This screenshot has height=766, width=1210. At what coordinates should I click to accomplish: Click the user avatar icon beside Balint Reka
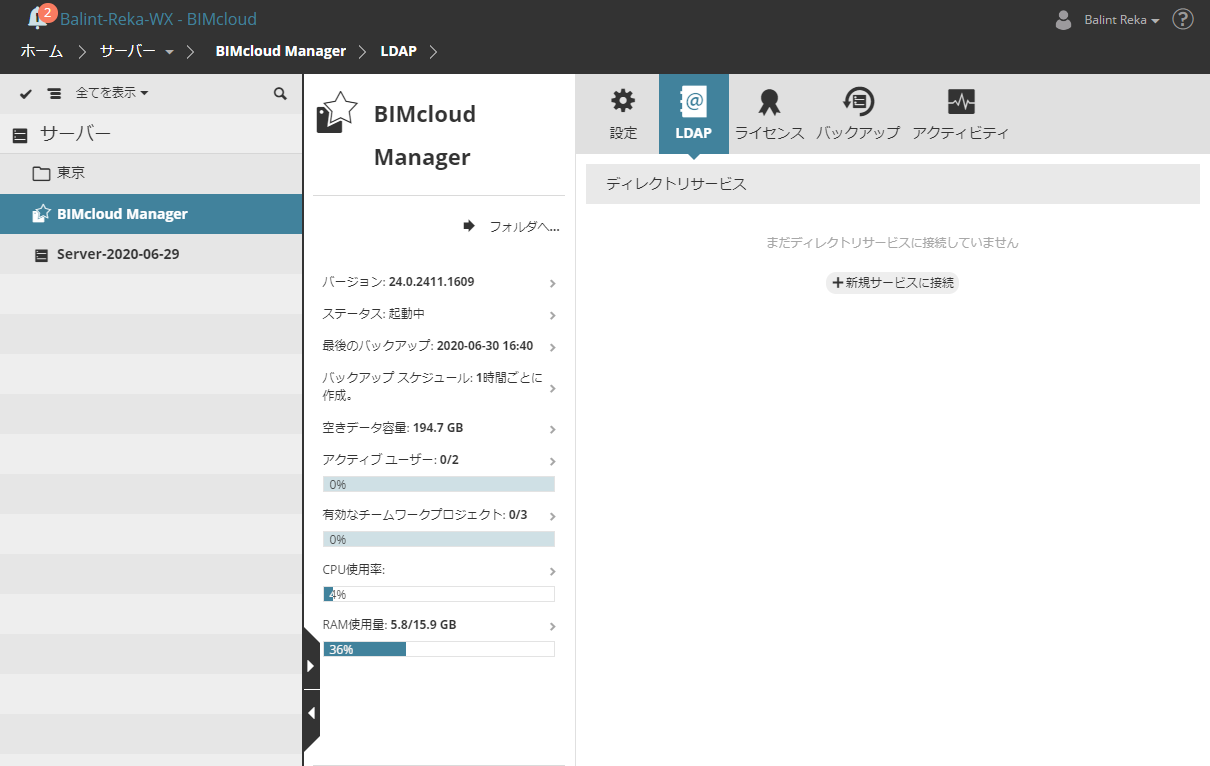1064,19
